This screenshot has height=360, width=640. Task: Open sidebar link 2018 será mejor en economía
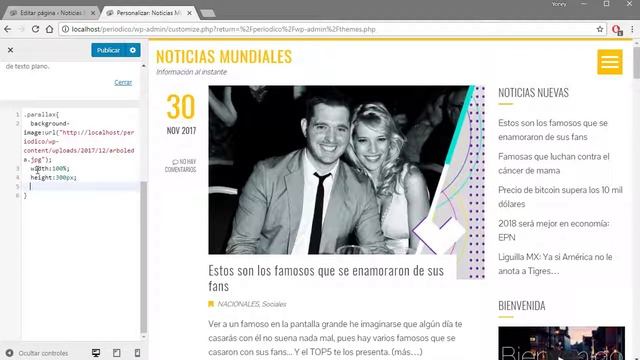[553, 230]
